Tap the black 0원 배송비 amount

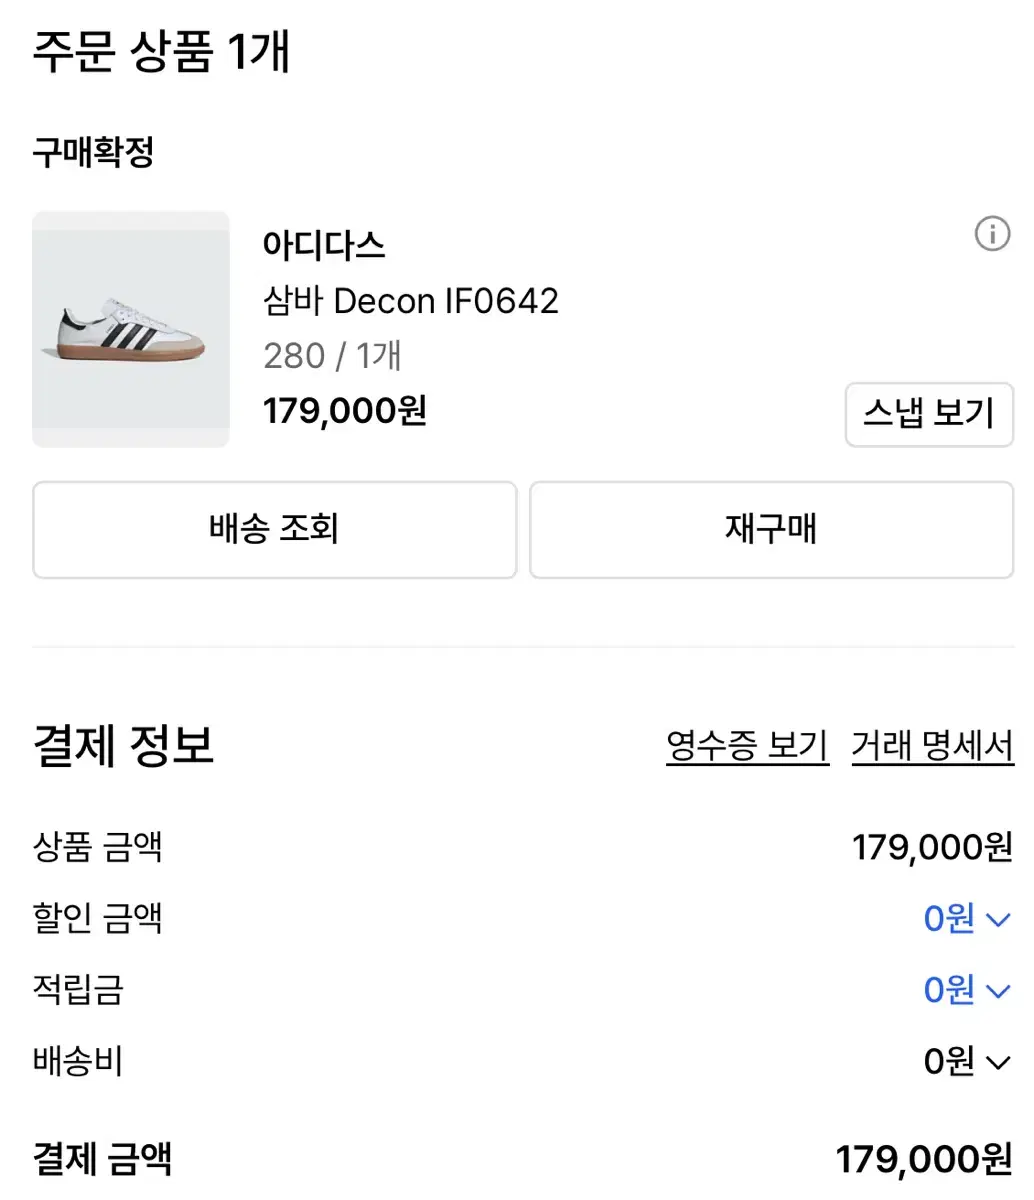pyautogui.click(x=949, y=1061)
